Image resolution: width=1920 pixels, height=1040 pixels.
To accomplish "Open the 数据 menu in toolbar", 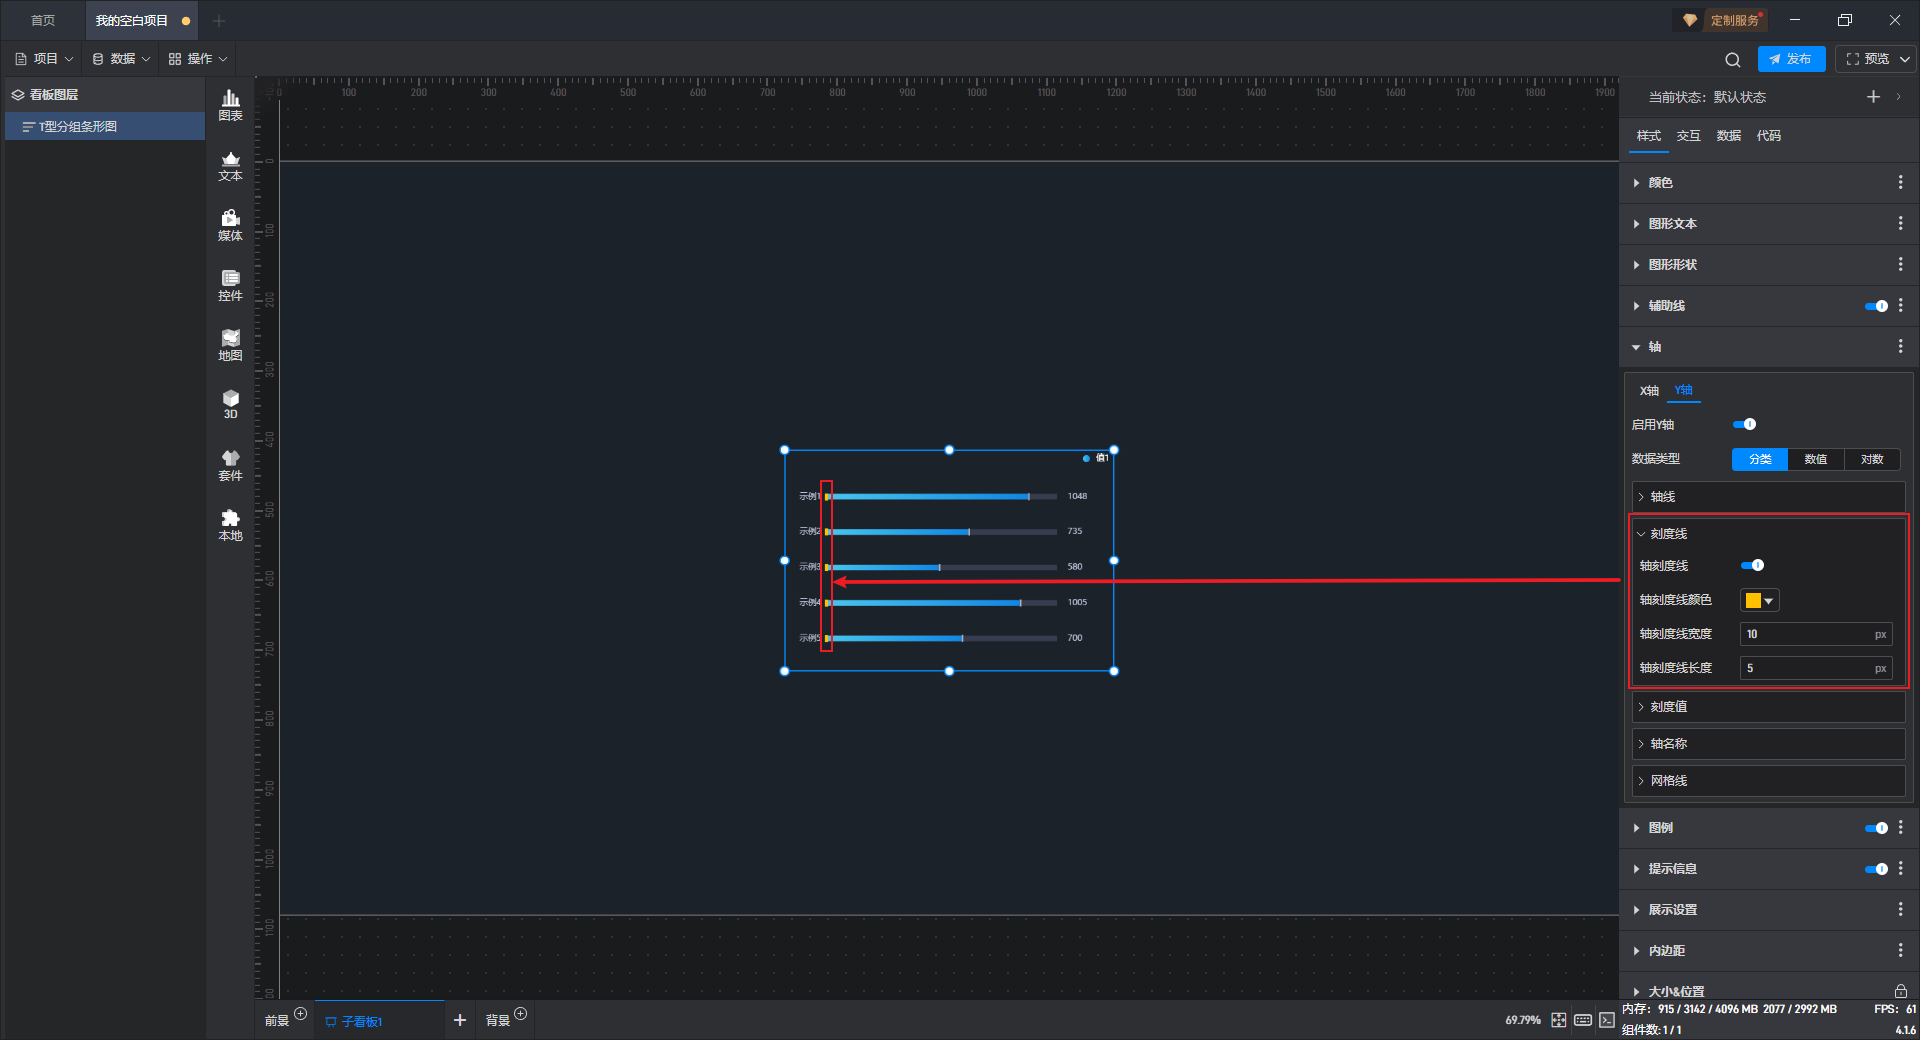I will click(121, 59).
